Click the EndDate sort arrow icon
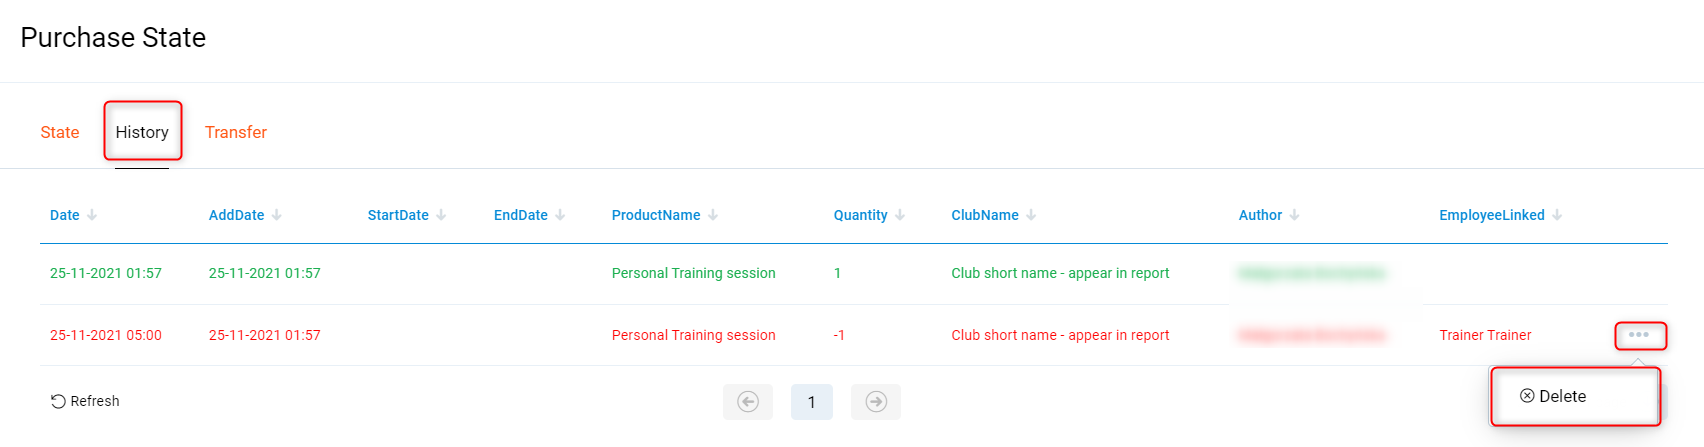 coord(560,215)
